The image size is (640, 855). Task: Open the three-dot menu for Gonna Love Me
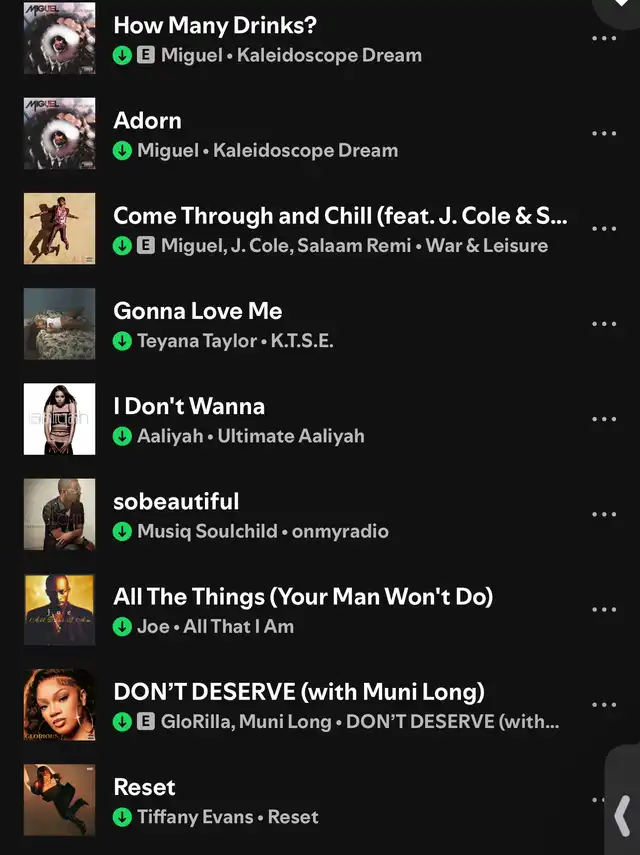point(604,324)
